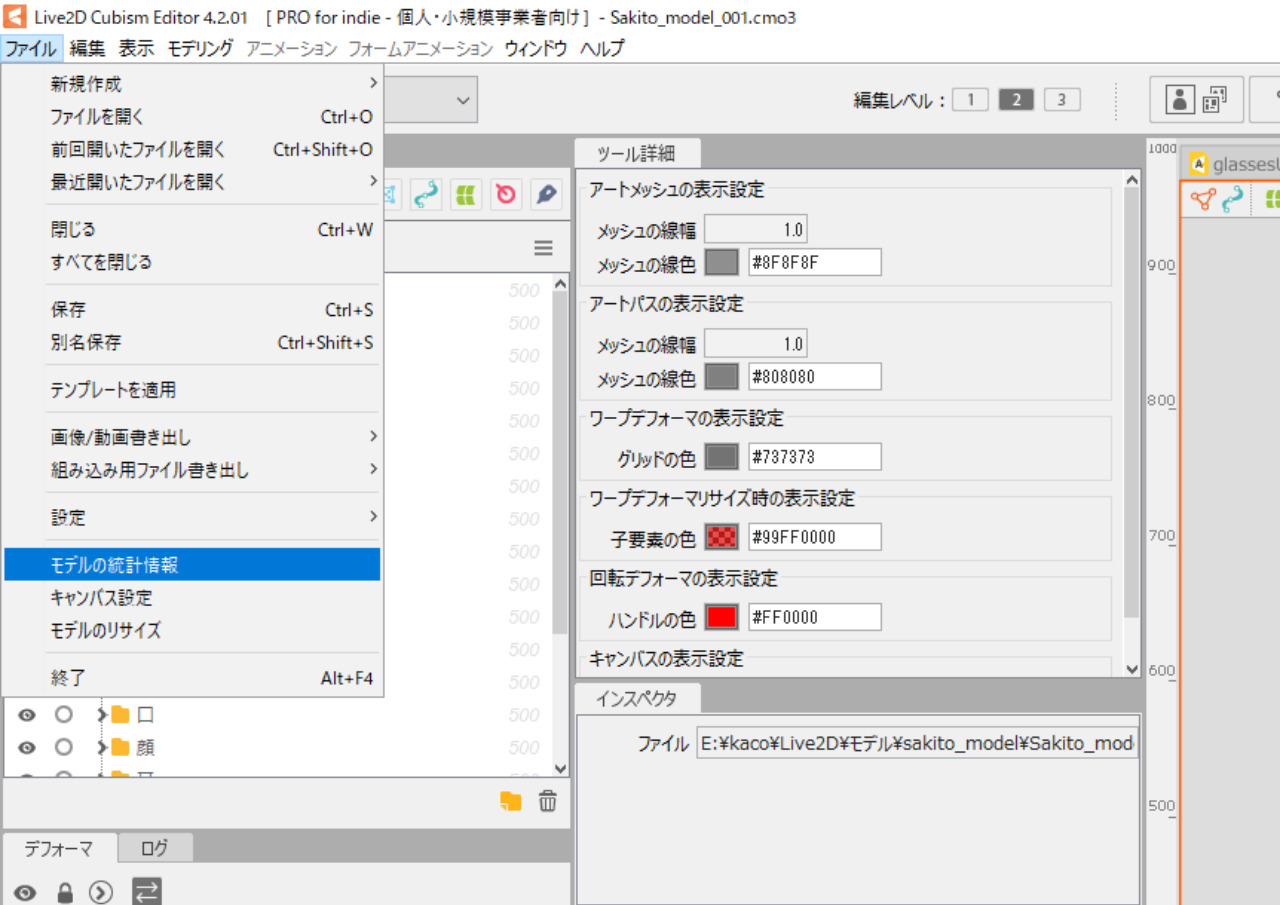Click the circled arrow icon in Deformer panel

click(101, 892)
